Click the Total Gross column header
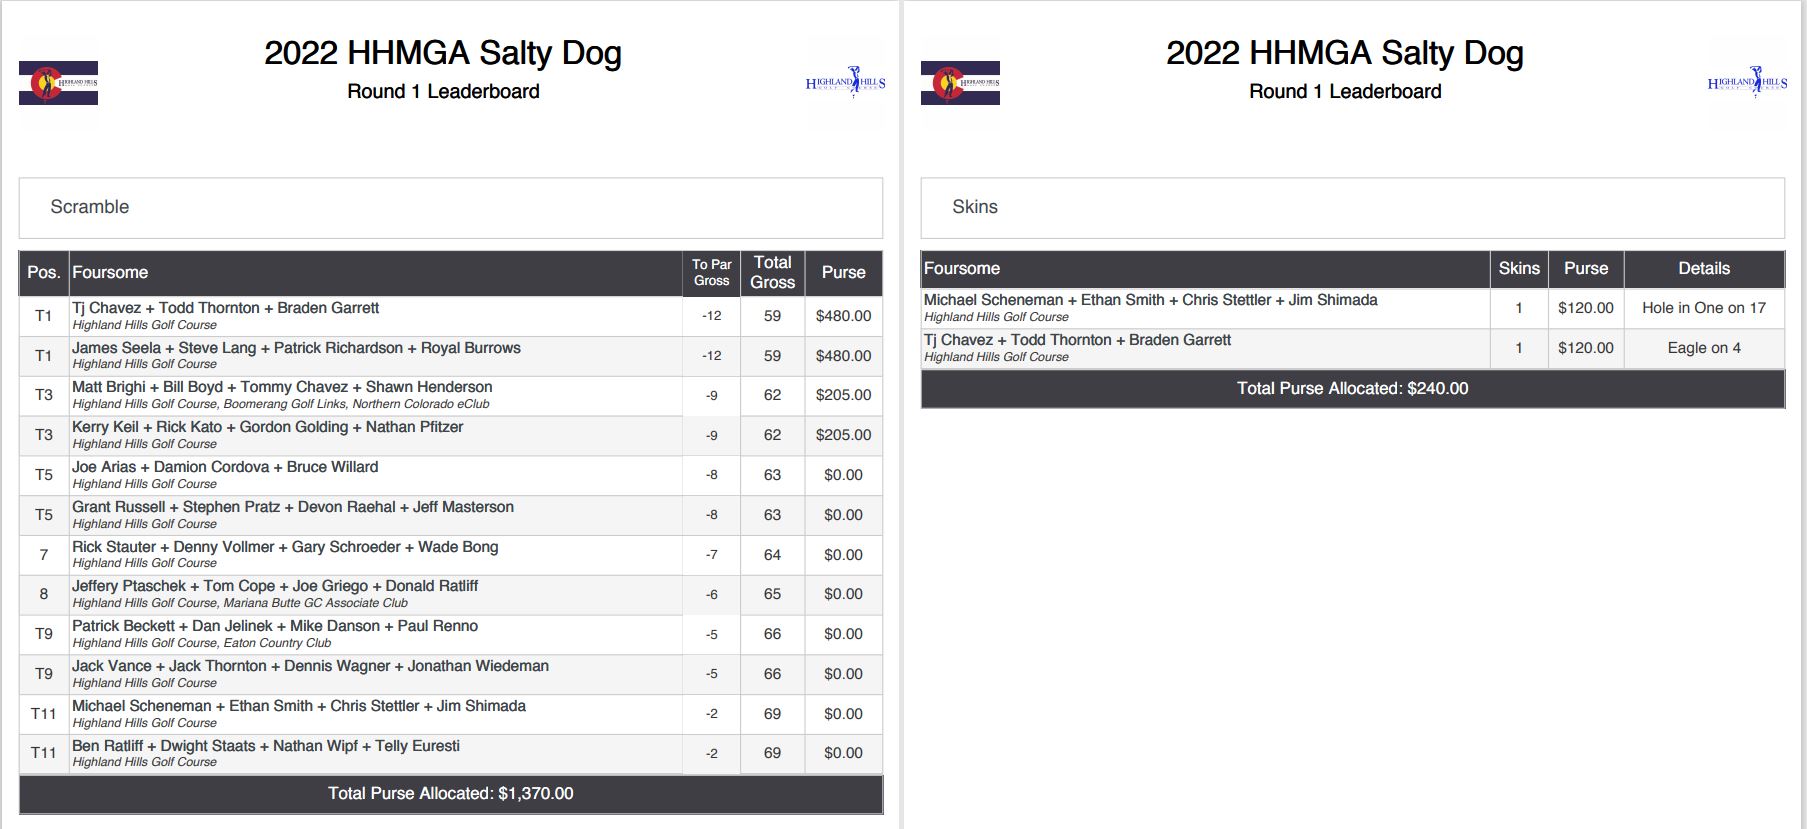The height and width of the screenshot is (829, 1807). (x=773, y=273)
